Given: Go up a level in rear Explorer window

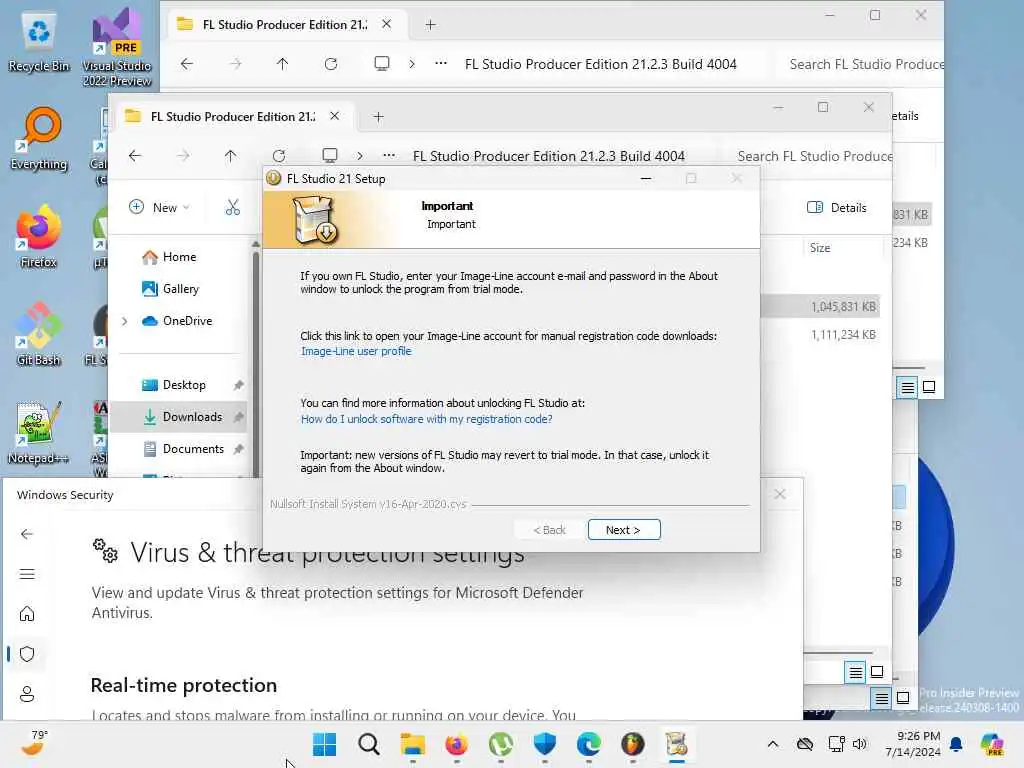Looking at the screenshot, I should (x=282, y=64).
